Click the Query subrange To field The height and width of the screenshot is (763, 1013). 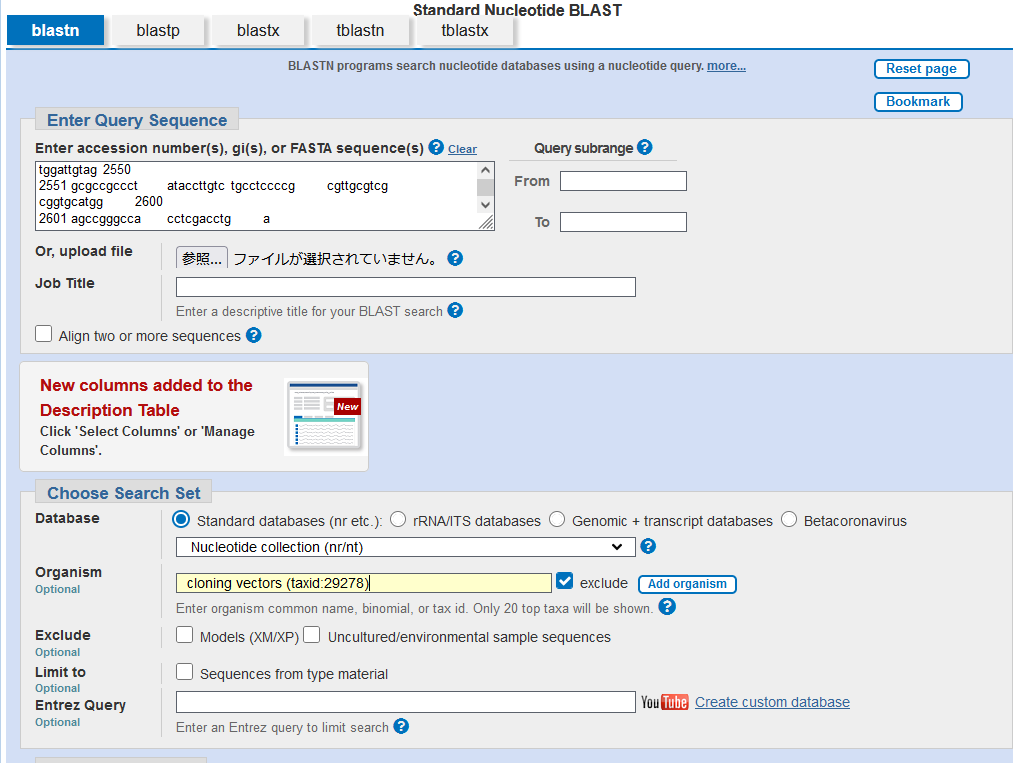click(x=623, y=222)
